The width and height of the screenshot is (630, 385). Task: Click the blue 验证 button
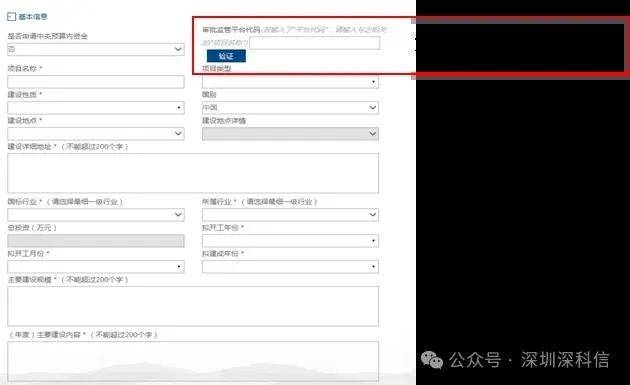(x=226, y=56)
